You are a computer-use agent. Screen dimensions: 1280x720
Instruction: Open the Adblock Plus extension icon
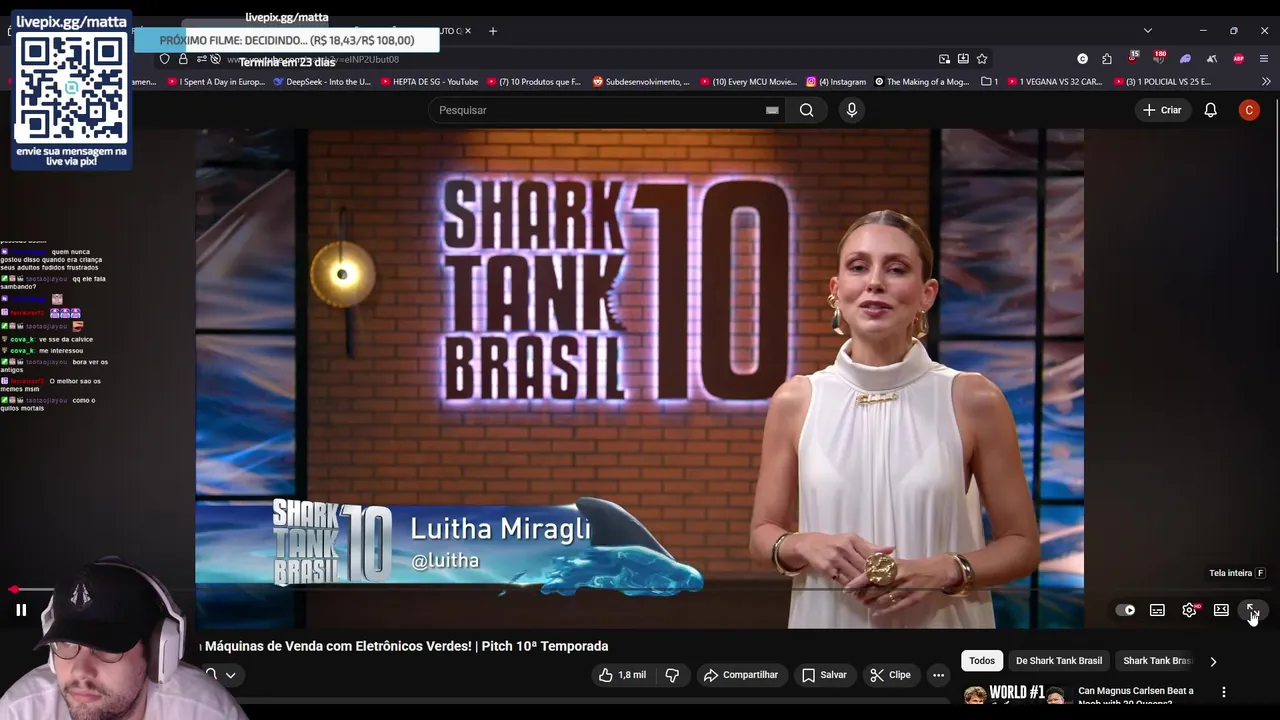click(x=1238, y=59)
